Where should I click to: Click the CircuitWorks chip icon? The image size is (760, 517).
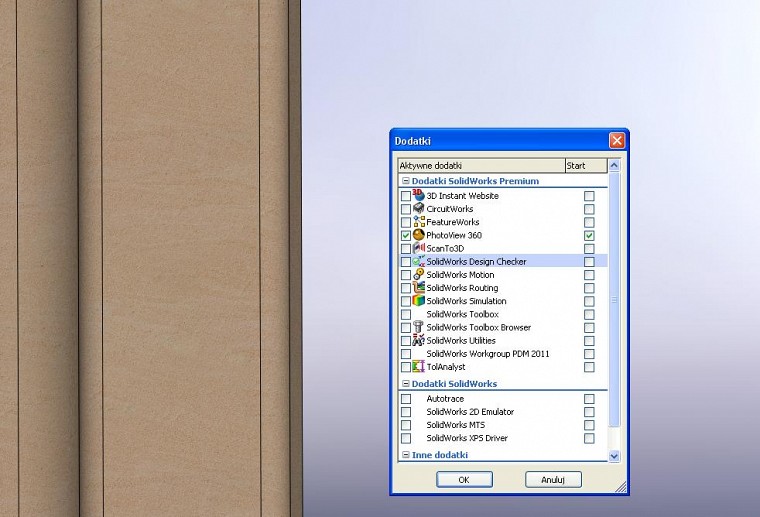point(418,208)
